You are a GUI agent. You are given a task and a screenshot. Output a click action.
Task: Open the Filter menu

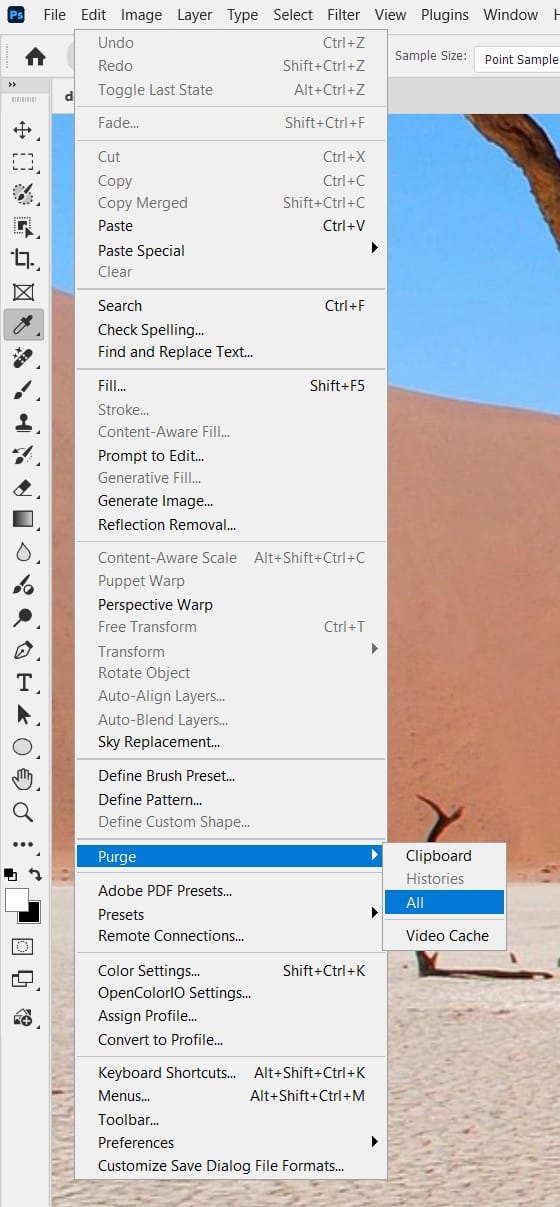click(x=344, y=15)
